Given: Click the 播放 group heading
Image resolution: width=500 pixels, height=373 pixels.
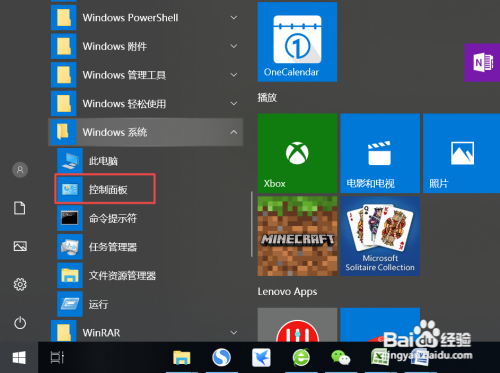Looking at the screenshot, I should [267, 98].
